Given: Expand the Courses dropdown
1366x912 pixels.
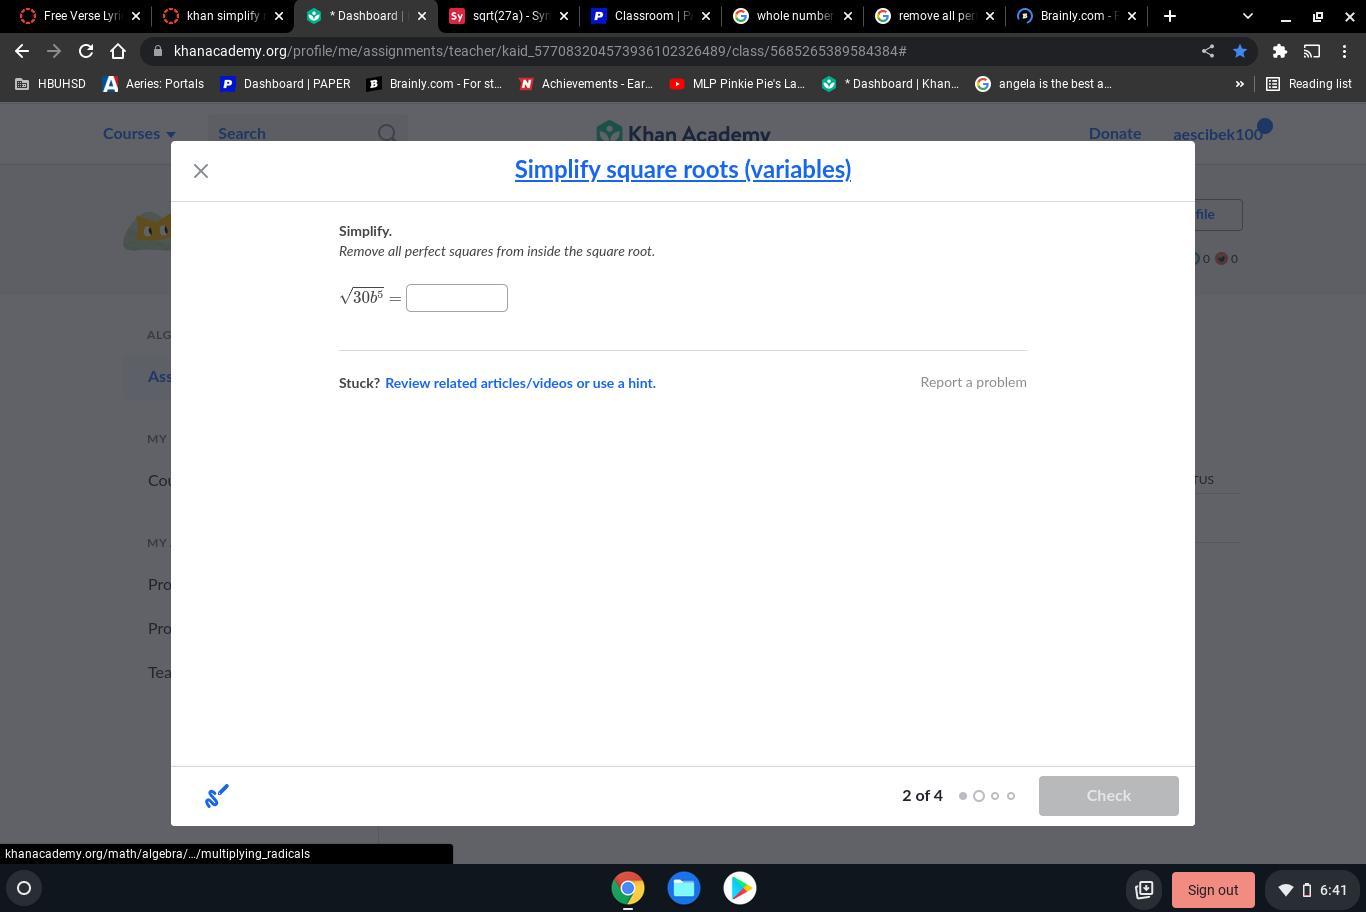Looking at the screenshot, I should [139, 134].
